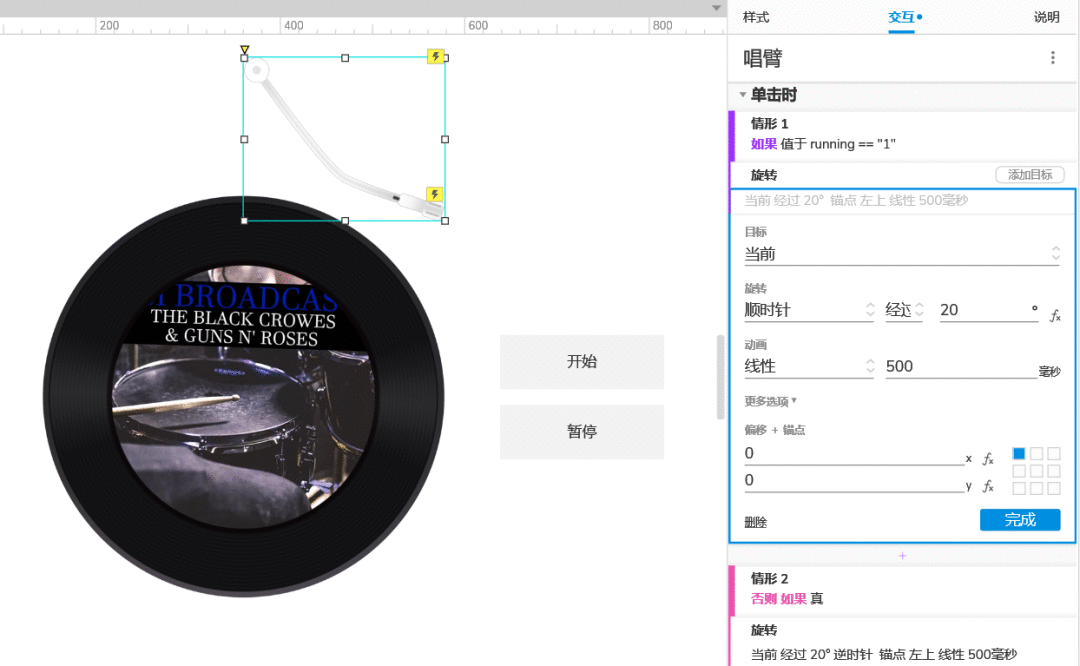
Task: Click the top-middle selection handle
Action: (345, 58)
